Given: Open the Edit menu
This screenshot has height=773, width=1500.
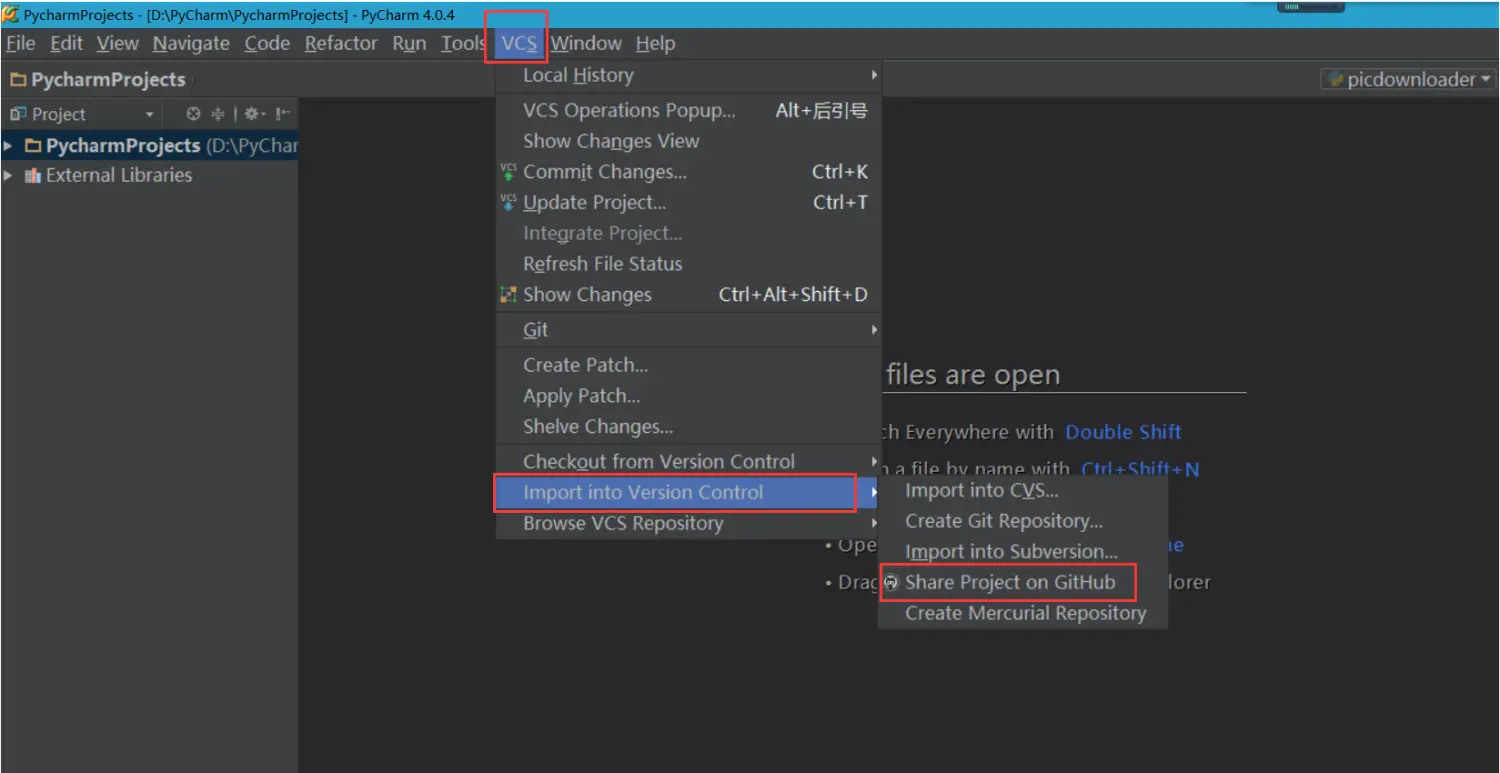Looking at the screenshot, I should coord(67,43).
